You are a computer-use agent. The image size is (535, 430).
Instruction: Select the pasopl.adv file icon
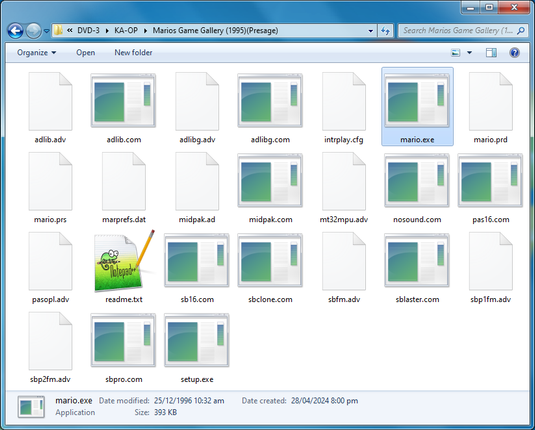point(50,261)
